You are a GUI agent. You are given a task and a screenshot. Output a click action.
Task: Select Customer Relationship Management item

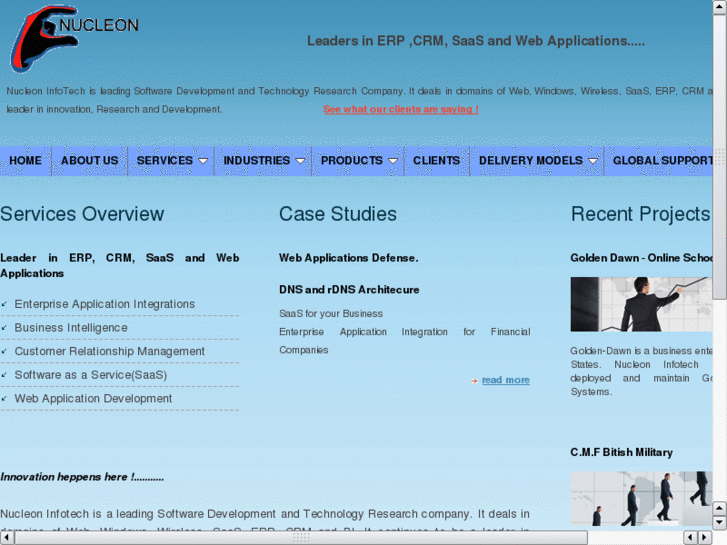109,351
